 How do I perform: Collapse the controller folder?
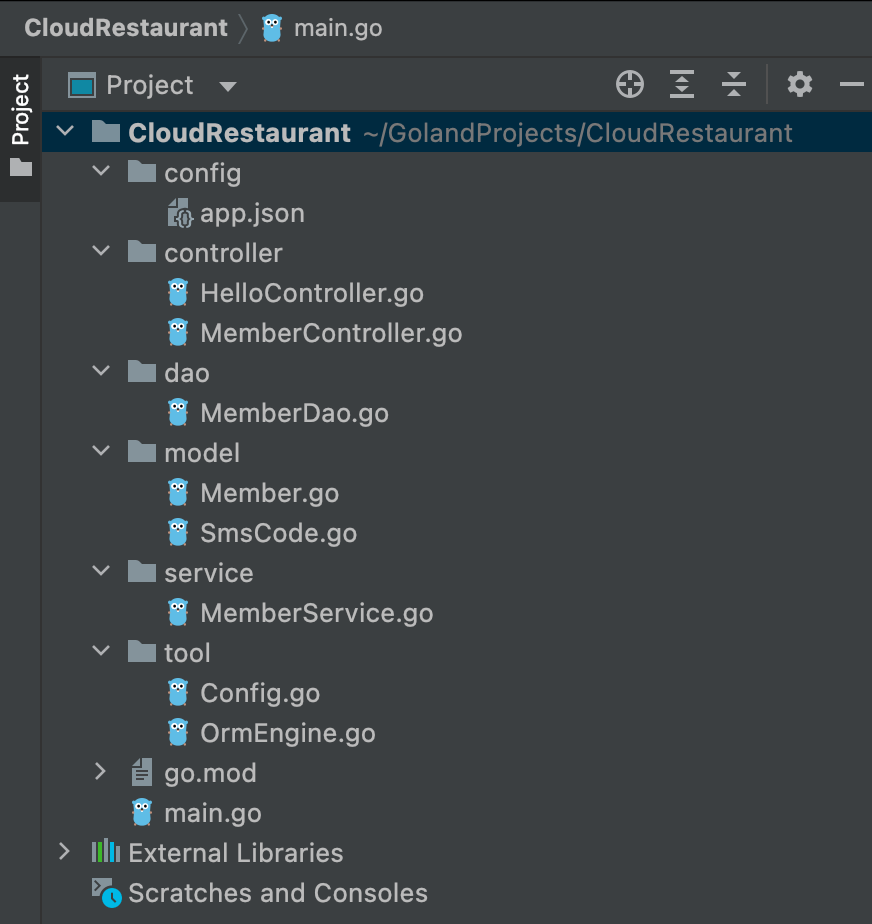coord(100,253)
